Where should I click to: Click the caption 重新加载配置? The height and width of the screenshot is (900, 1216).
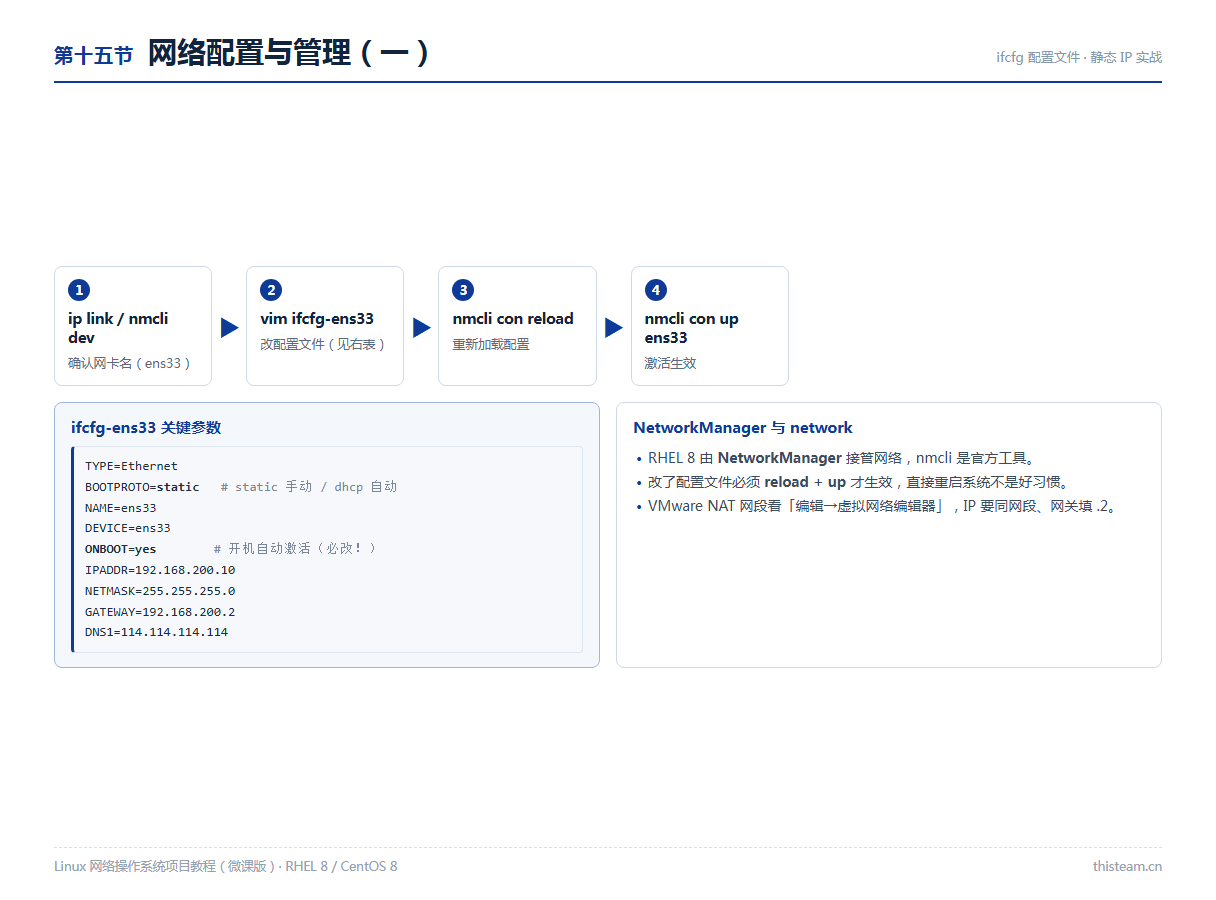click(491, 344)
